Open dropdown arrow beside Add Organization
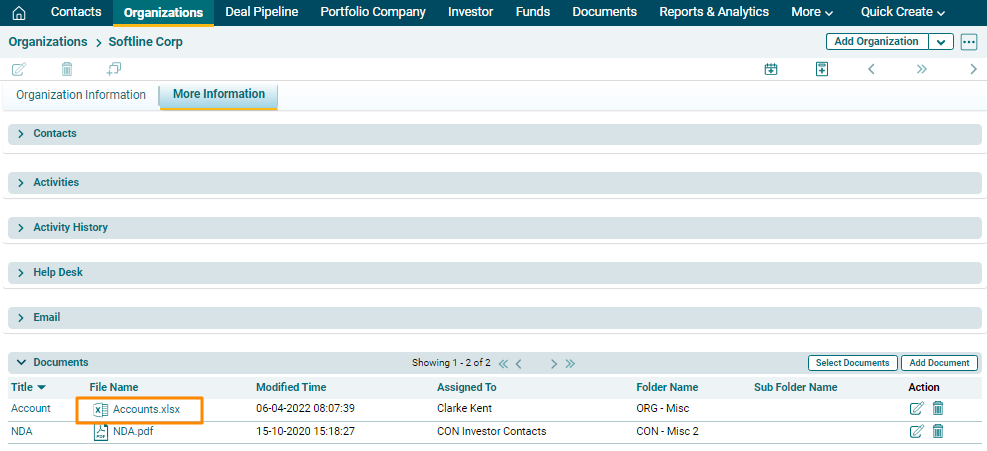 (x=940, y=42)
